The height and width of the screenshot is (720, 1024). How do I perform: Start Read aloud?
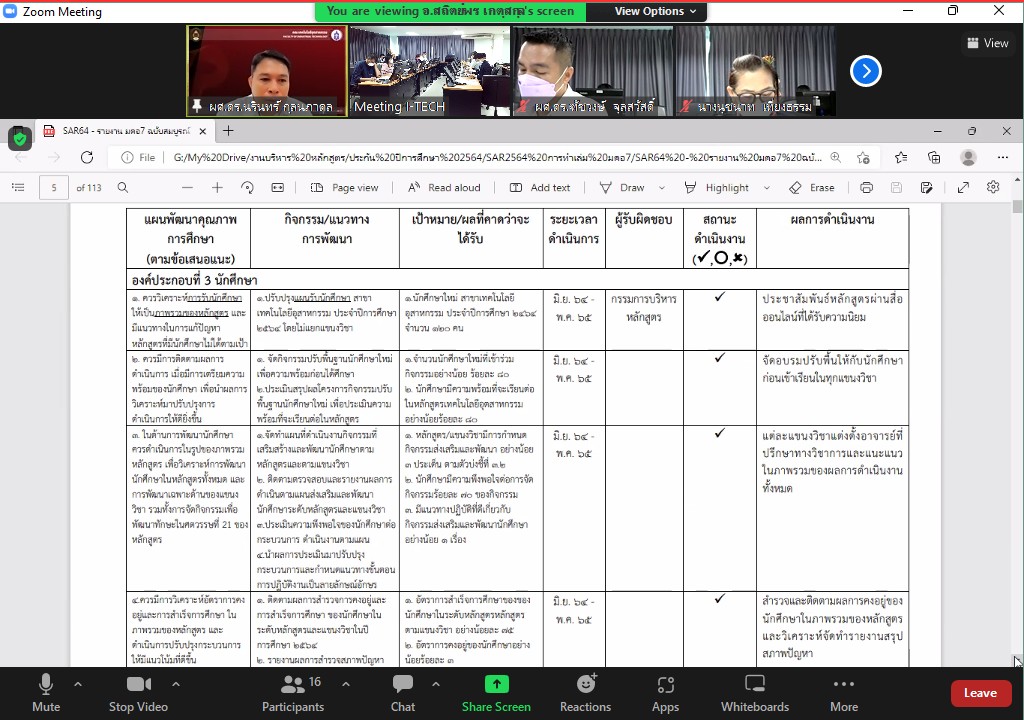tap(444, 188)
